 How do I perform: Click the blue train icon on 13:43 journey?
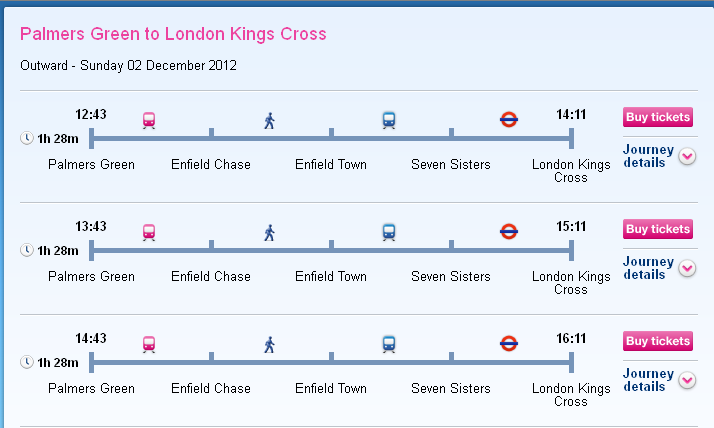pyautogui.click(x=389, y=232)
